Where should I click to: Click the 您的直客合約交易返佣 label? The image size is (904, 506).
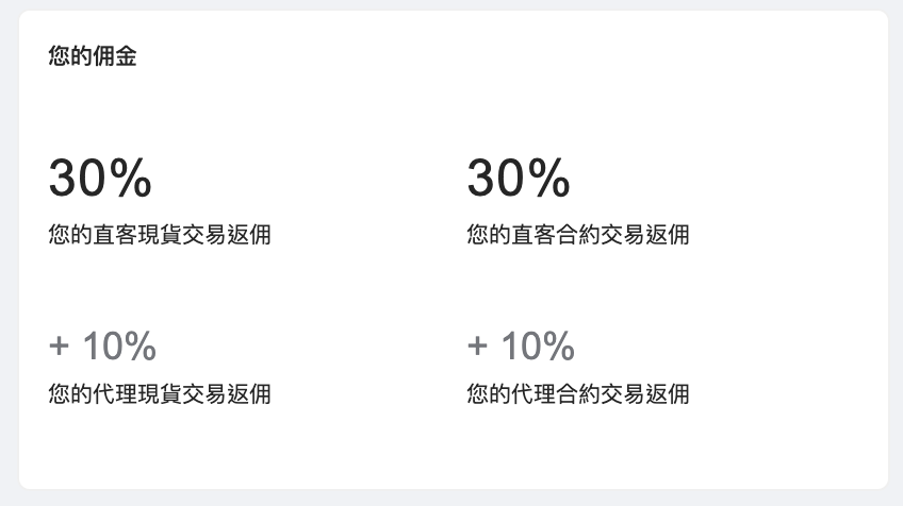pyautogui.click(x=577, y=236)
